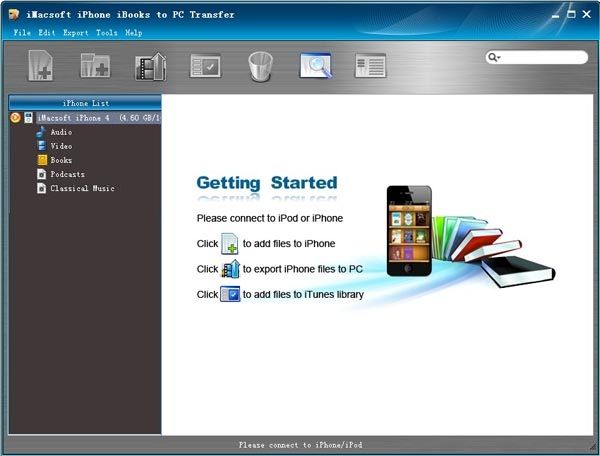Image resolution: width=600 pixels, height=456 pixels.
Task: Collapse the device tree with the orange arrow
Action: 15,117
